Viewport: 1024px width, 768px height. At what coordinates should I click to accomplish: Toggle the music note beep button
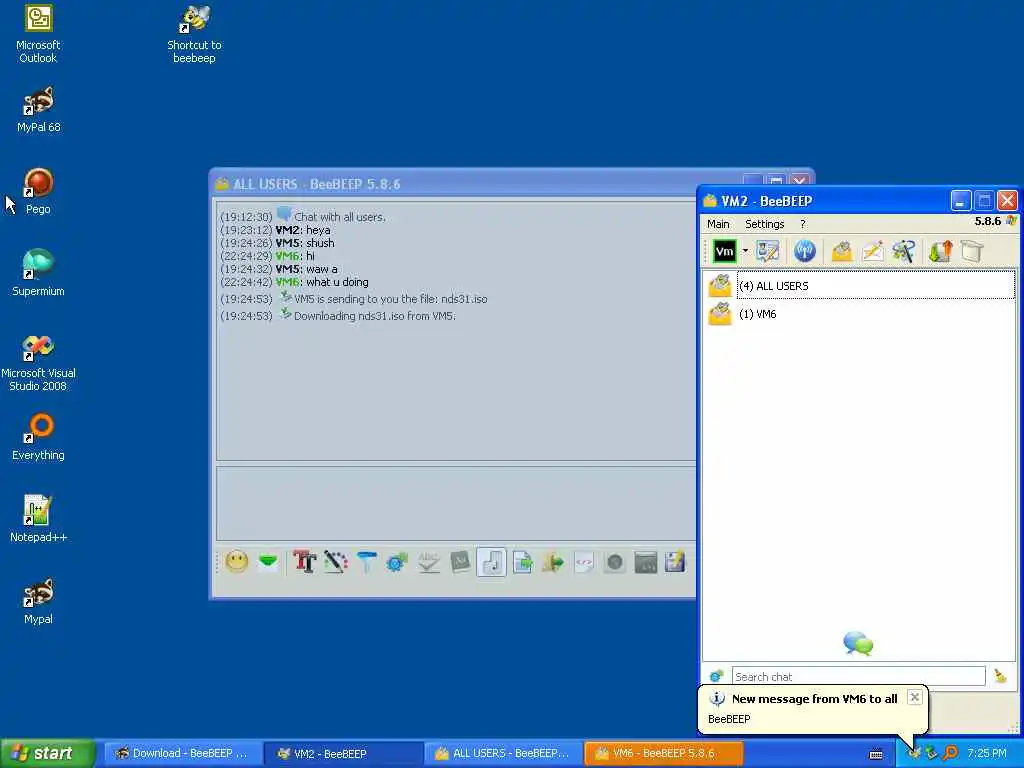pyautogui.click(x=492, y=562)
